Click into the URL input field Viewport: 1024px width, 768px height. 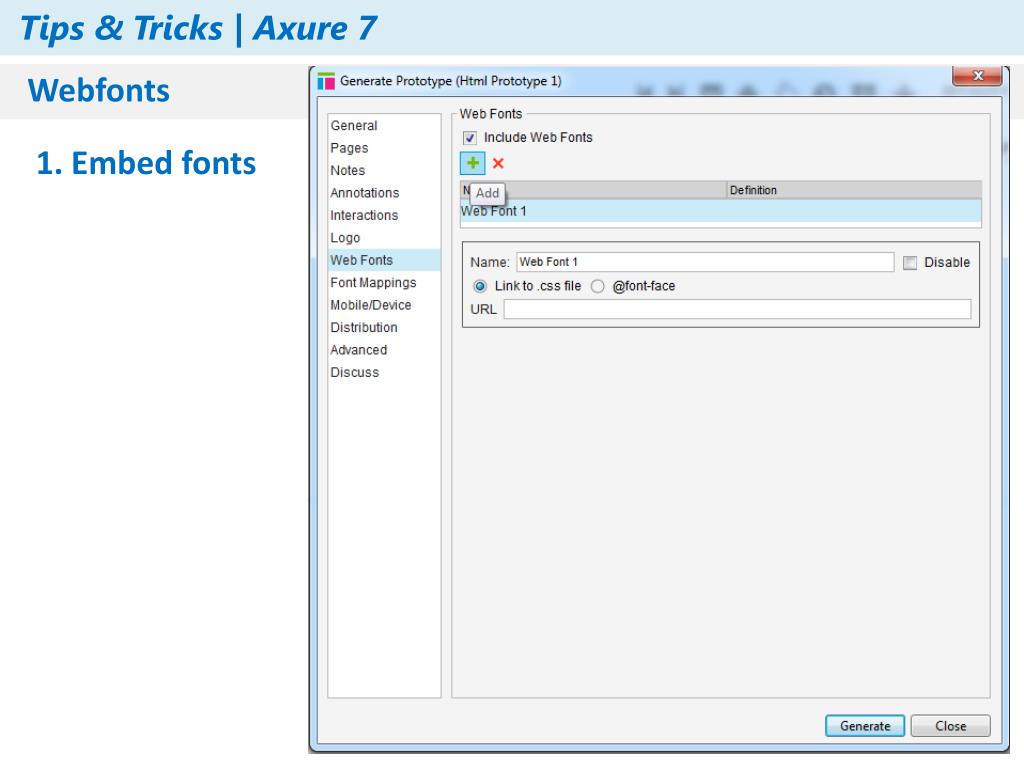click(x=737, y=309)
